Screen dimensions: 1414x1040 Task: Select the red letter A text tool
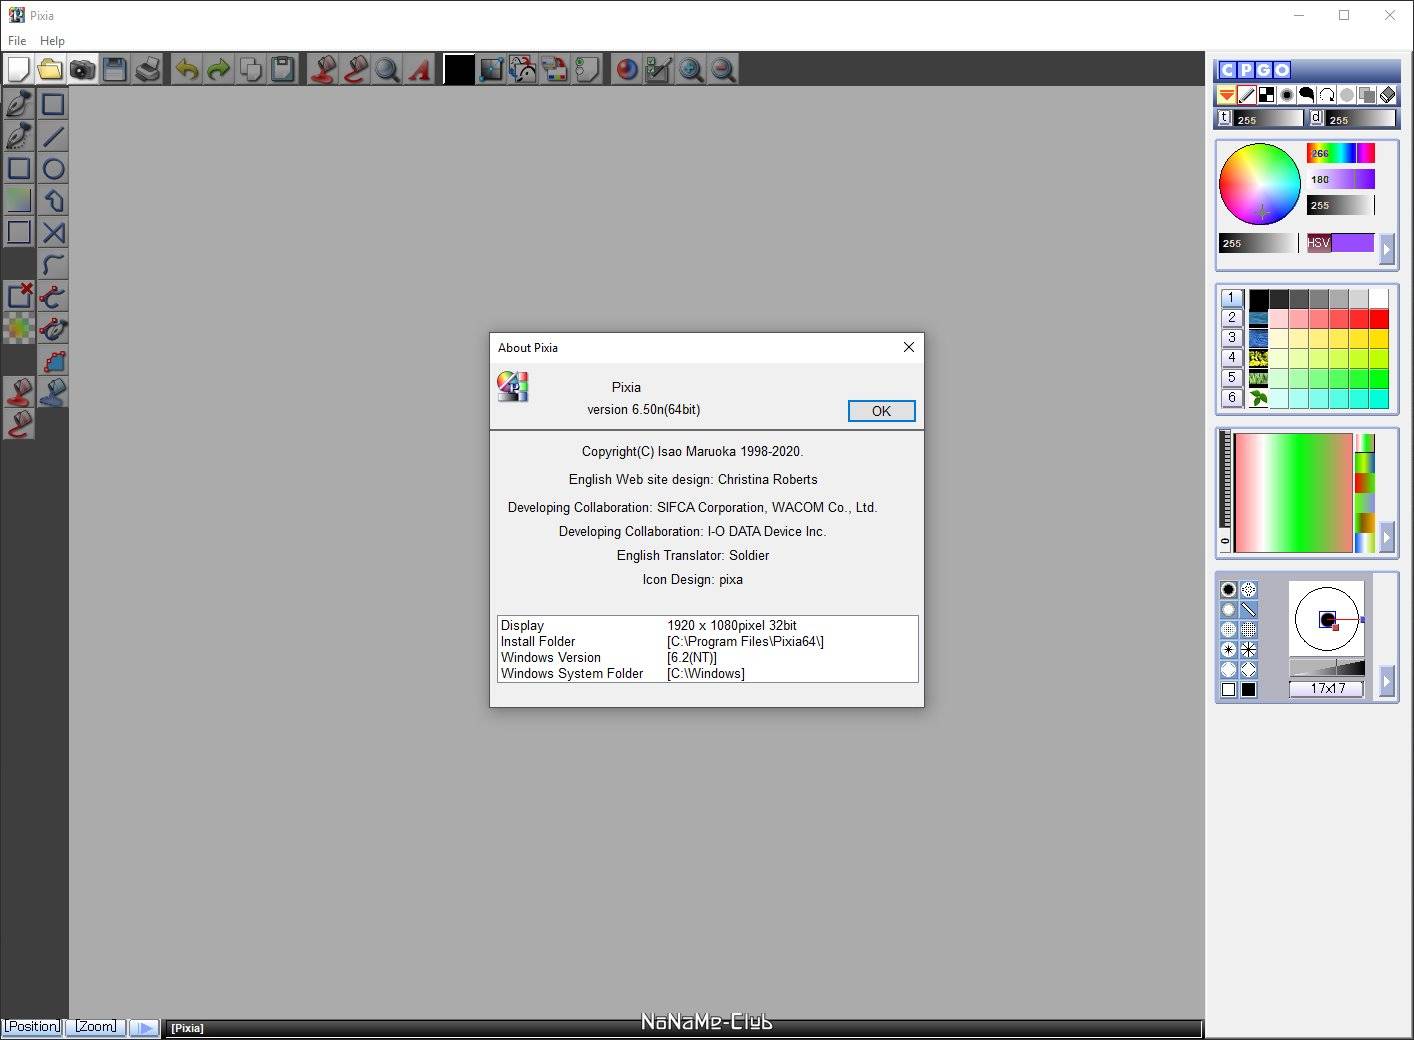(x=419, y=69)
